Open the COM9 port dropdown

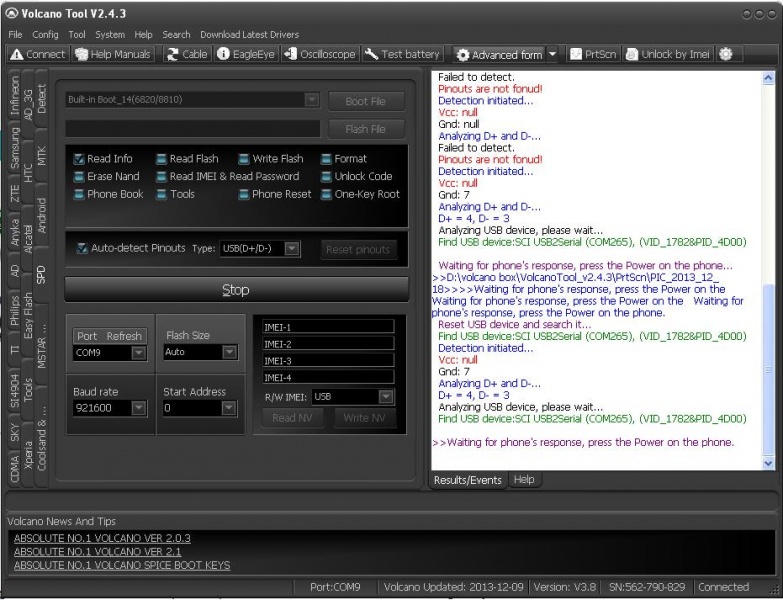pyautogui.click(x=139, y=353)
